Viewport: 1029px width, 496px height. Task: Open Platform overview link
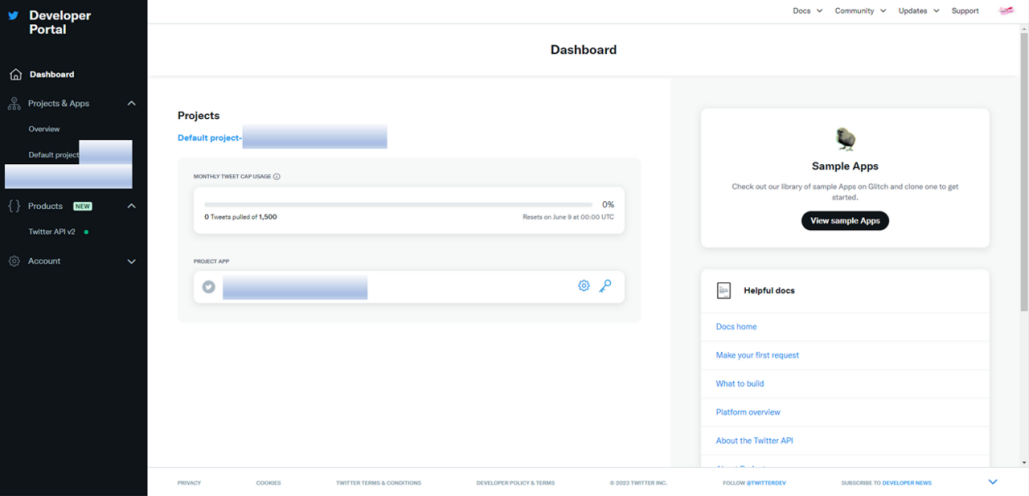[x=748, y=412]
